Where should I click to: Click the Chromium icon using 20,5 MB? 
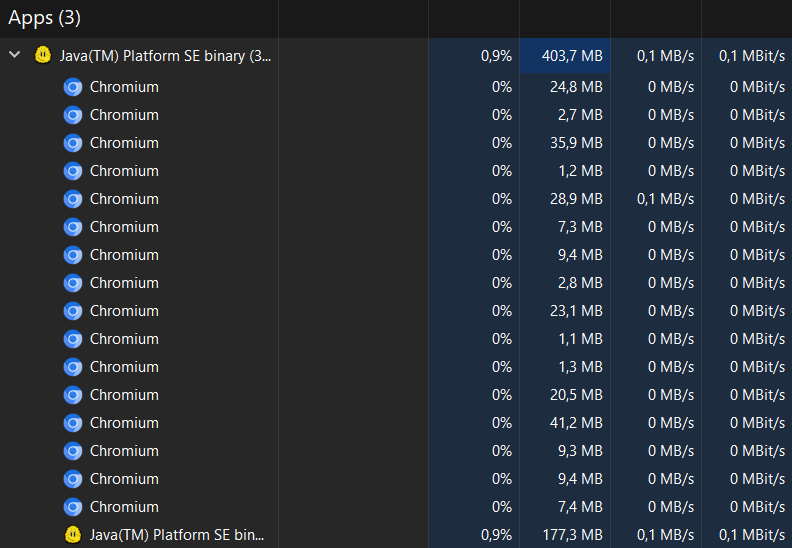[72, 395]
